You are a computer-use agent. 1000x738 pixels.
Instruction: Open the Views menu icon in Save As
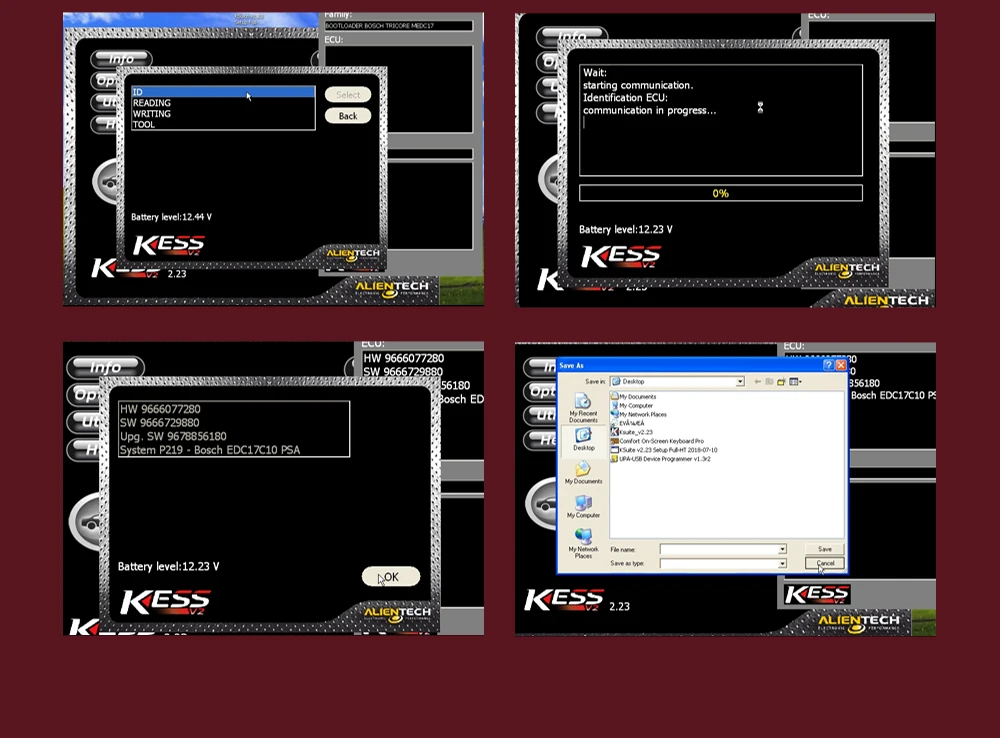pyautogui.click(x=795, y=381)
